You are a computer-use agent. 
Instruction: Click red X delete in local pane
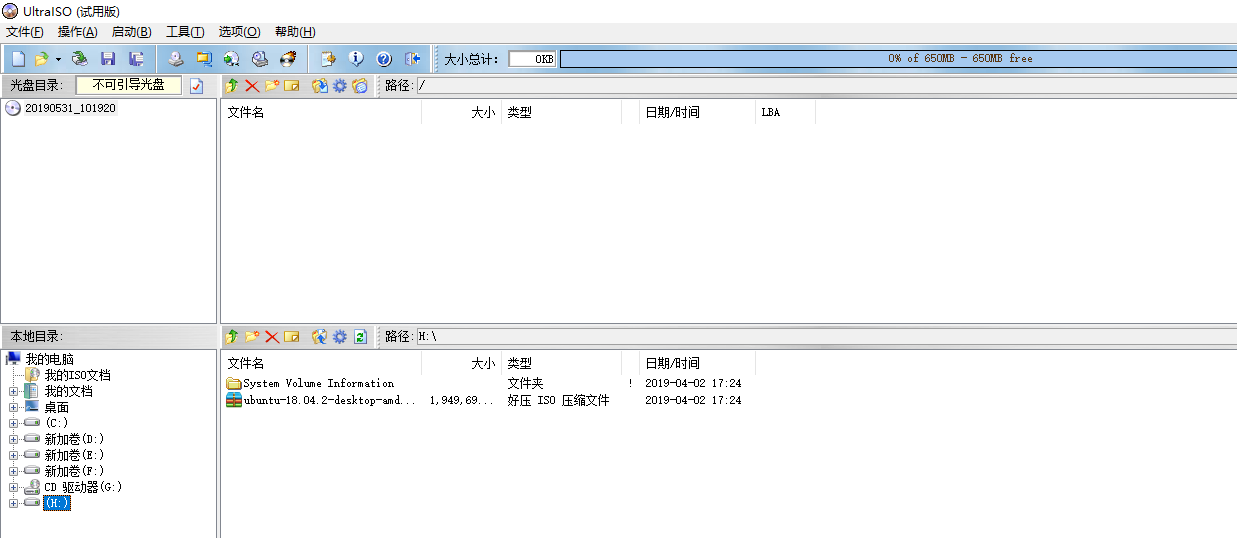click(x=272, y=337)
